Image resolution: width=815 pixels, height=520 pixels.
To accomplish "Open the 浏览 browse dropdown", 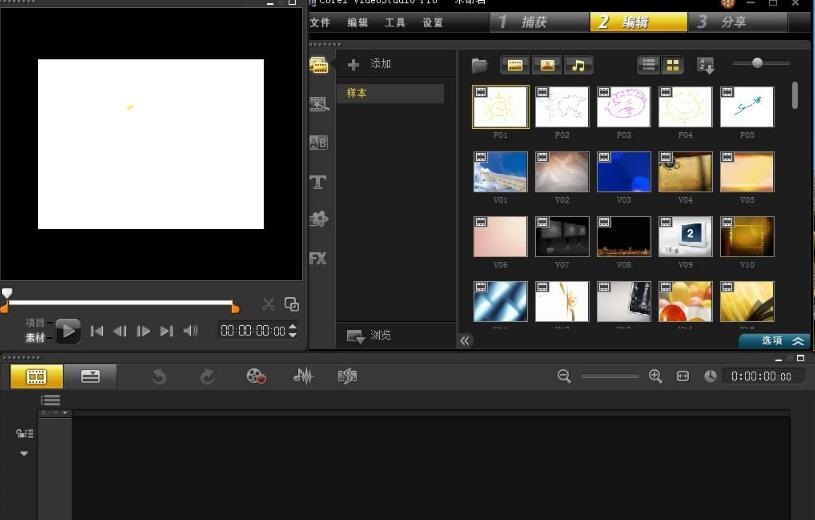I will [x=369, y=336].
